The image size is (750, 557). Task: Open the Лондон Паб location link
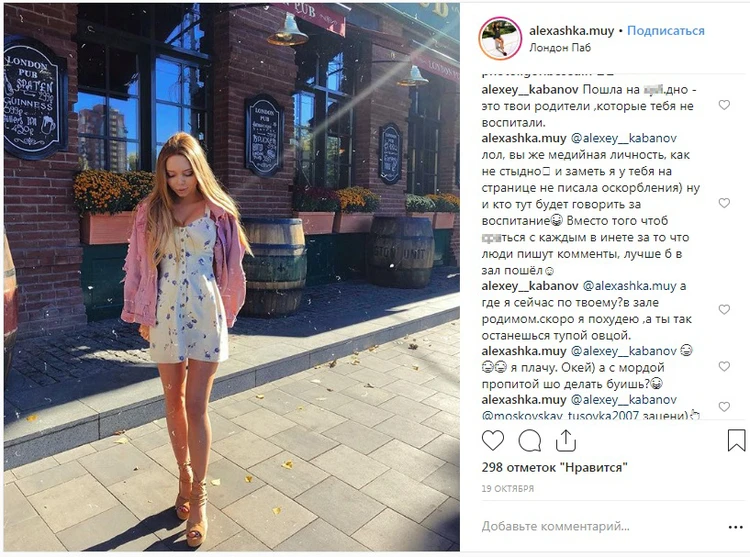[560, 47]
